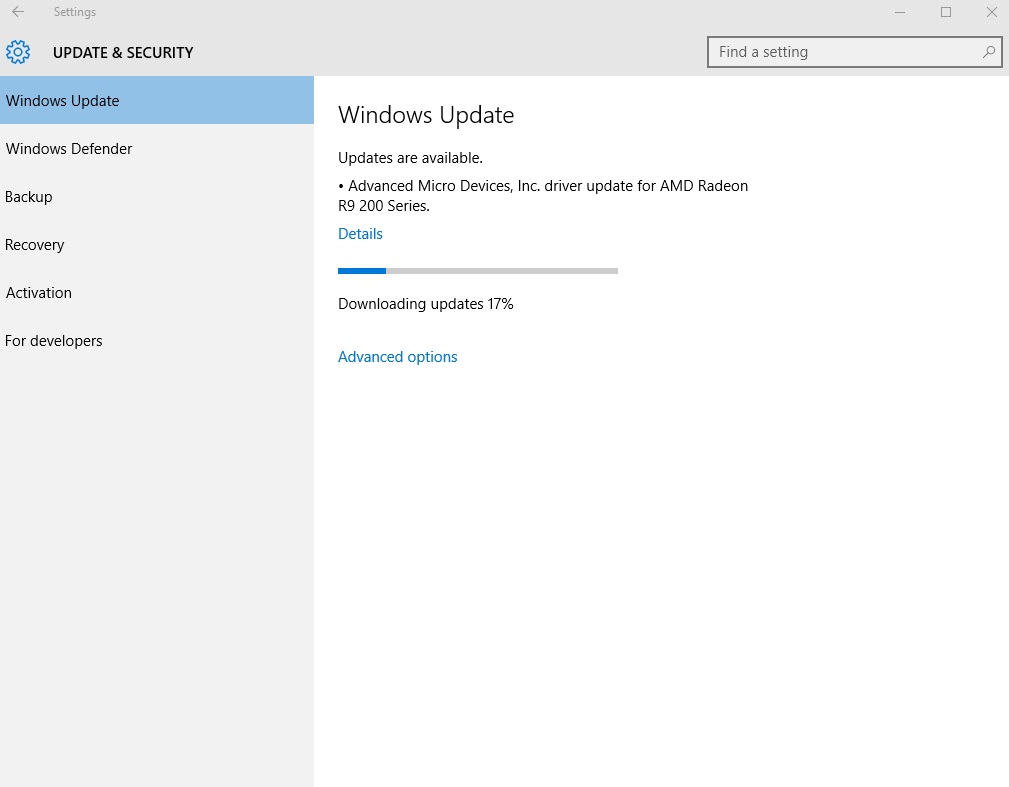Image resolution: width=1009 pixels, height=787 pixels.
Task: Click the back arrow in title bar
Action: click(18, 12)
